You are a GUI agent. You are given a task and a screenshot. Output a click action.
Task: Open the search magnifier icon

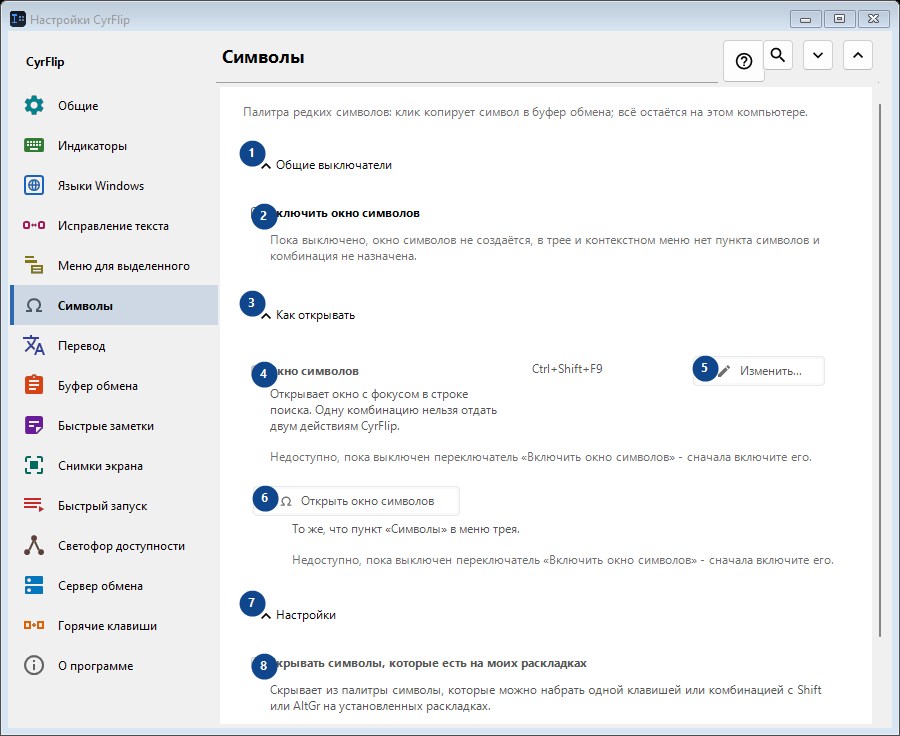(778, 55)
